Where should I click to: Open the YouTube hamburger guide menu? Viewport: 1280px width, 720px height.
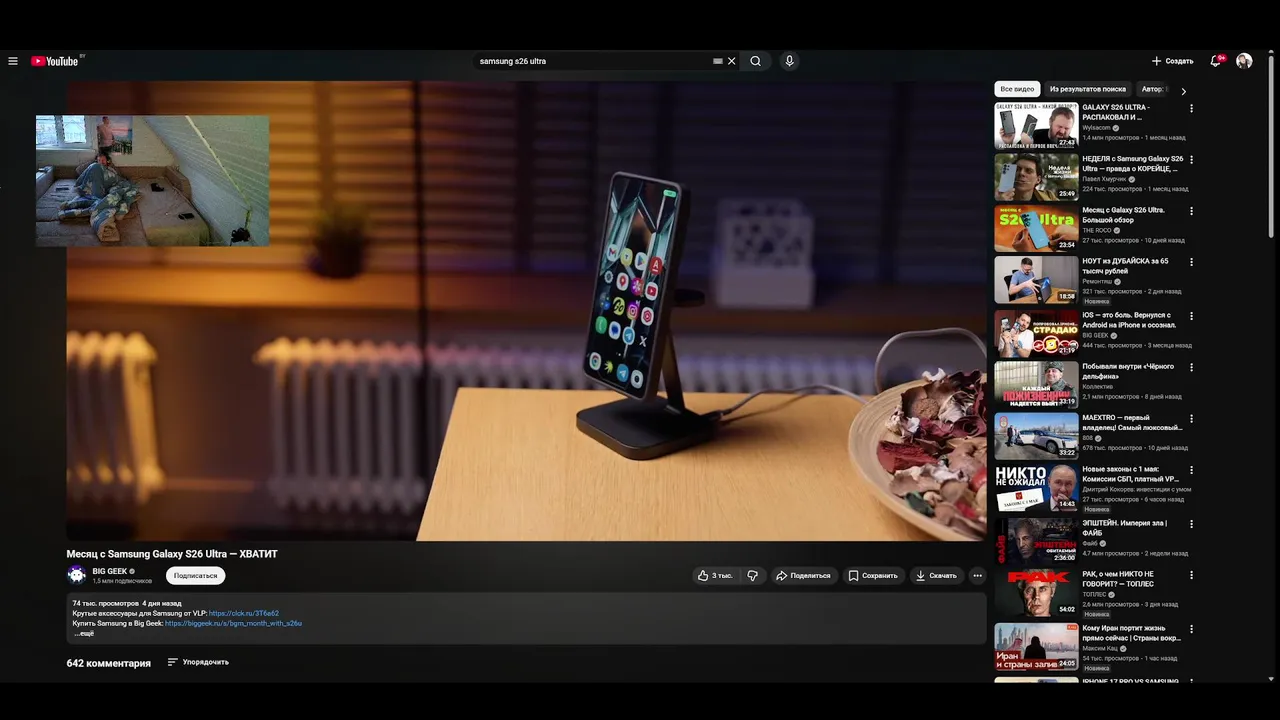pyautogui.click(x=13, y=61)
